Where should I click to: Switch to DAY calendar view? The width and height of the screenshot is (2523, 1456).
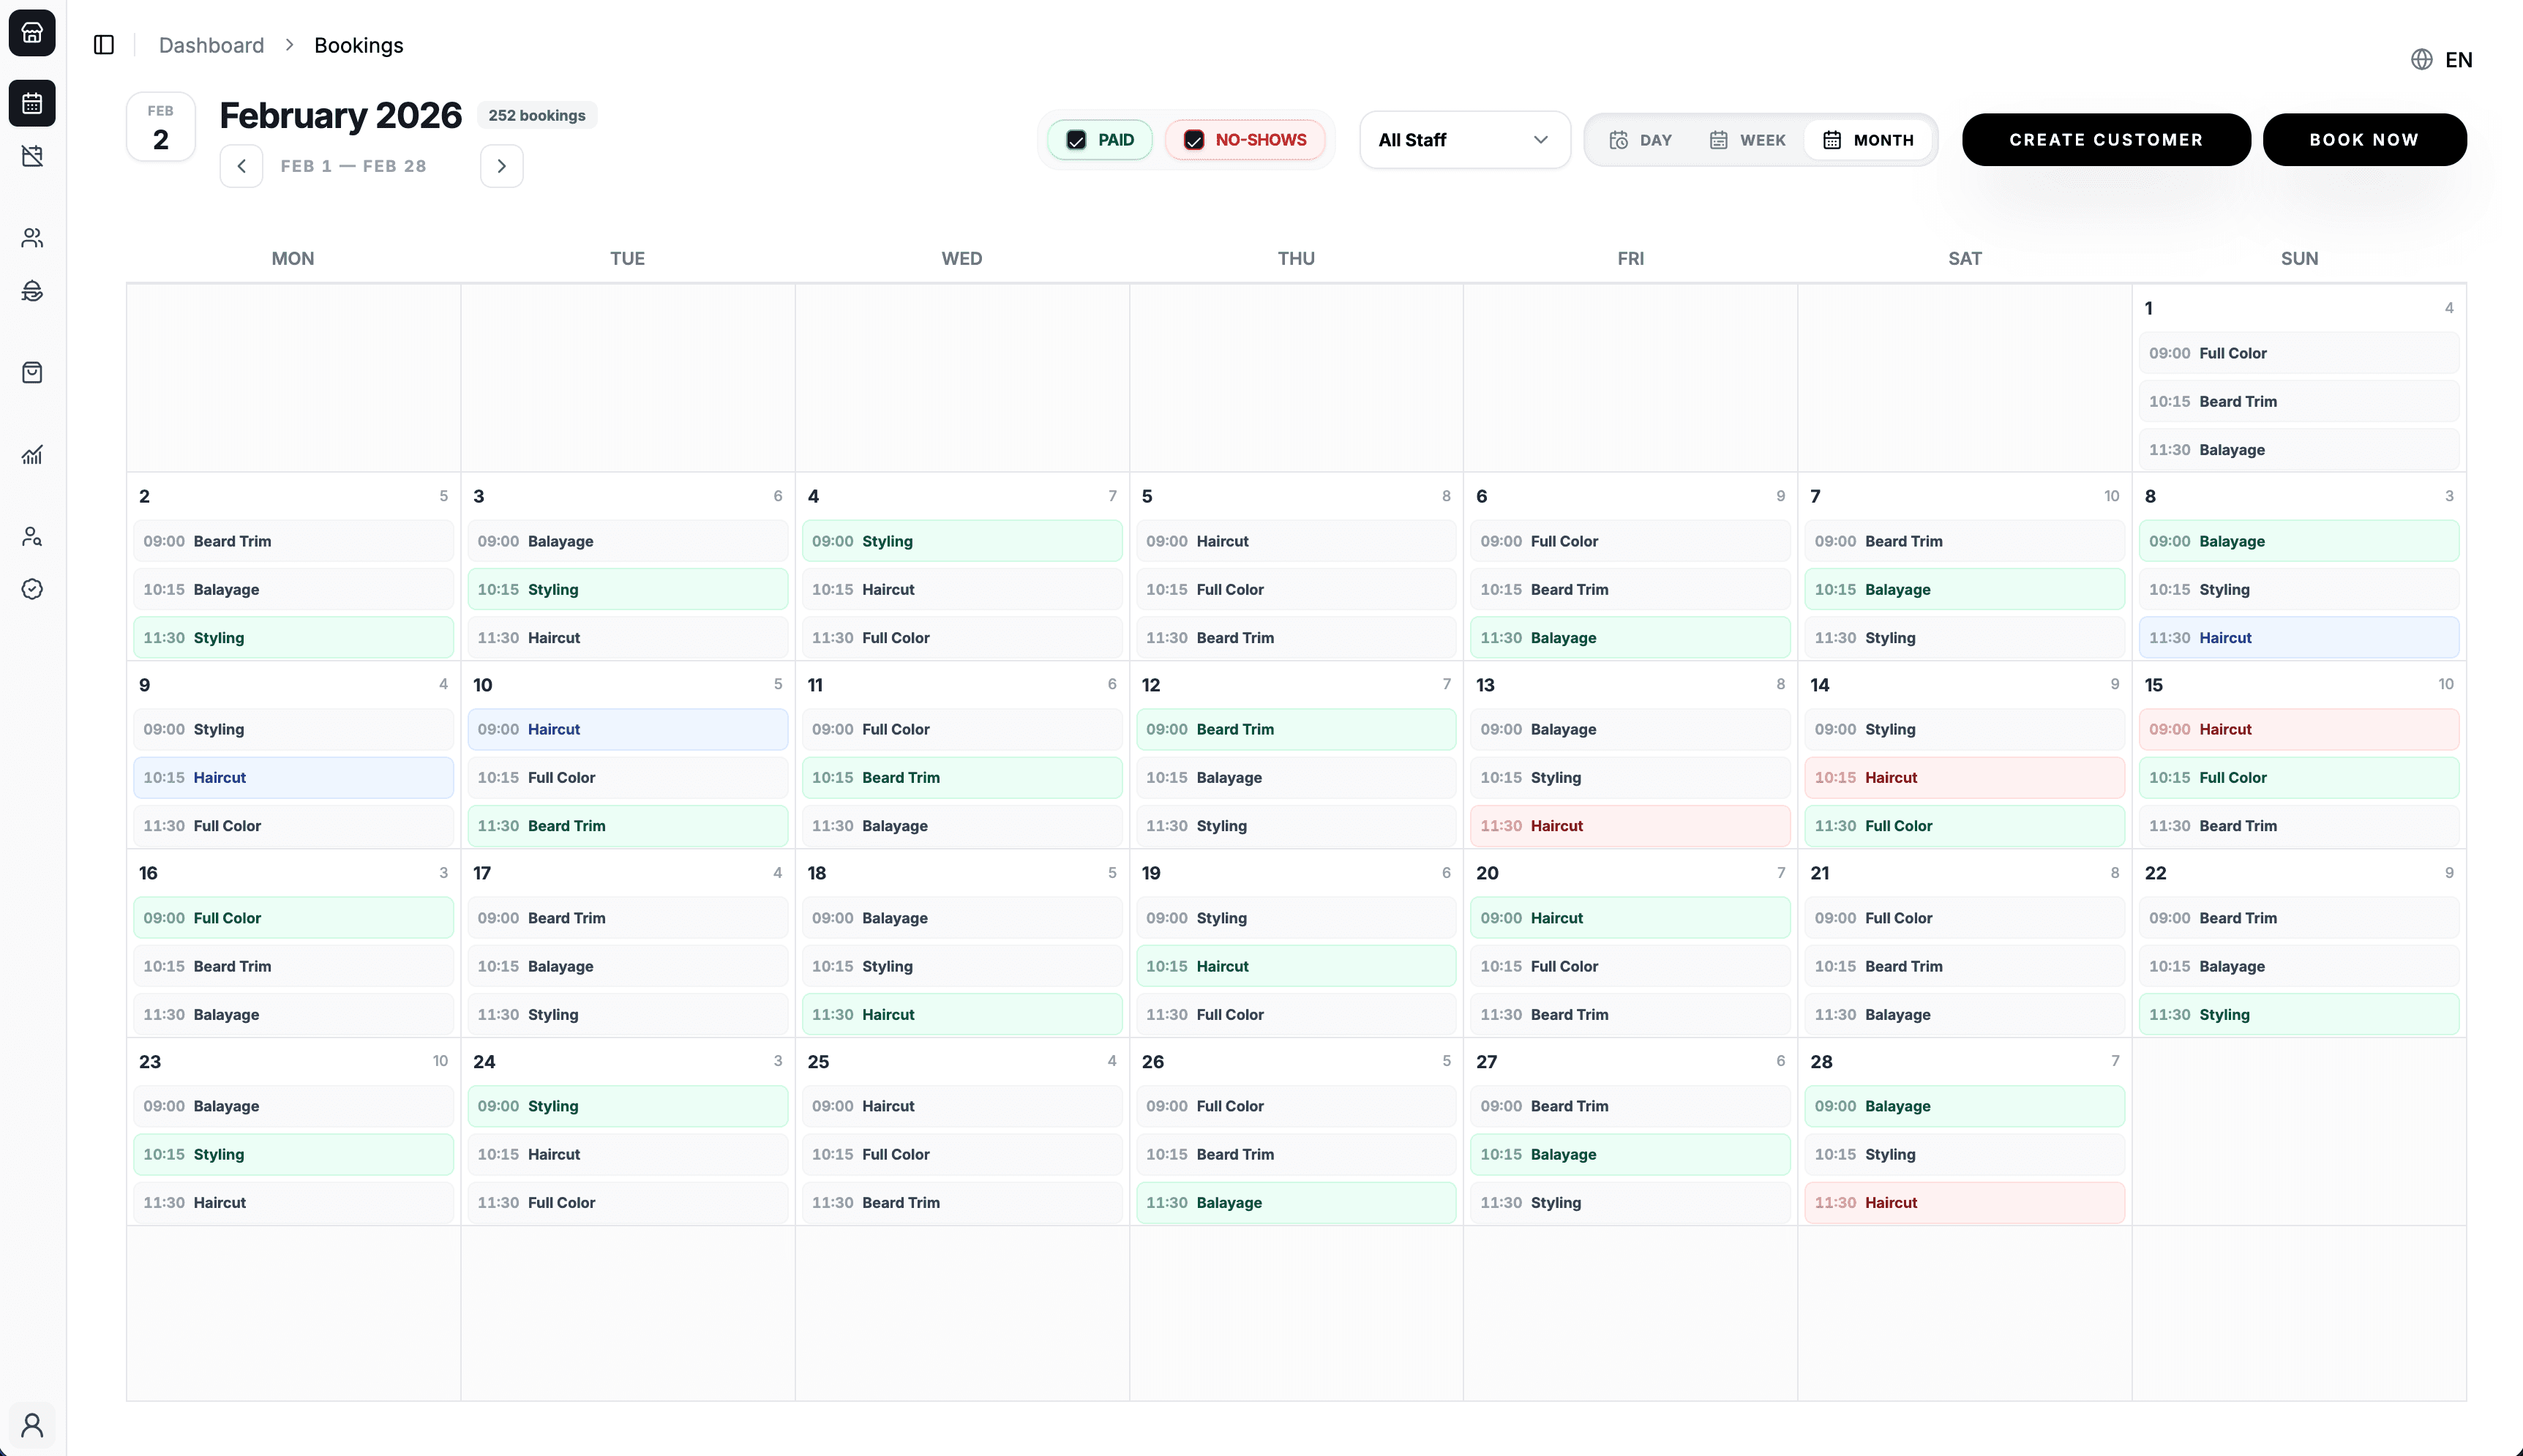tap(1641, 139)
